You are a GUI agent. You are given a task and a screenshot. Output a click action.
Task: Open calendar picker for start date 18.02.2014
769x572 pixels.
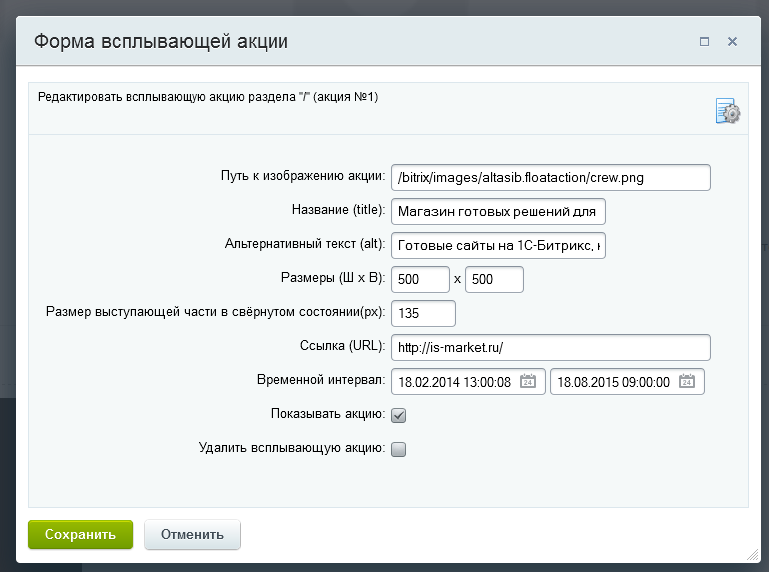point(528,381)
